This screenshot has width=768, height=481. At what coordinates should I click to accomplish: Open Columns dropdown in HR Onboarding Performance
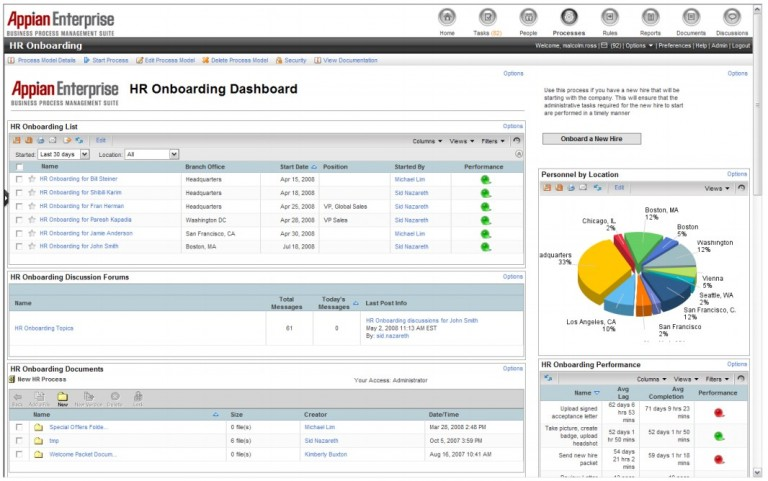[651, 379]
